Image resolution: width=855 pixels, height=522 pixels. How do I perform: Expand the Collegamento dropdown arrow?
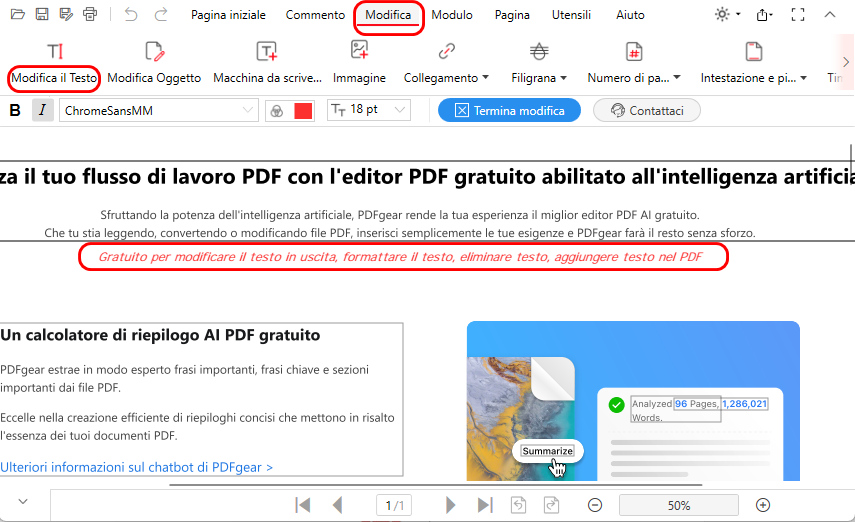486,77
